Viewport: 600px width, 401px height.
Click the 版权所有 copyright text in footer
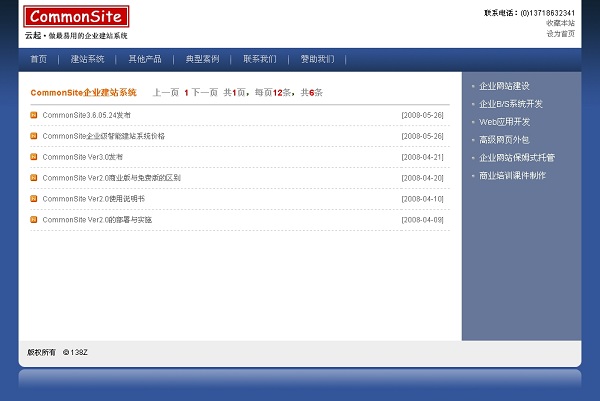(57, 352)
